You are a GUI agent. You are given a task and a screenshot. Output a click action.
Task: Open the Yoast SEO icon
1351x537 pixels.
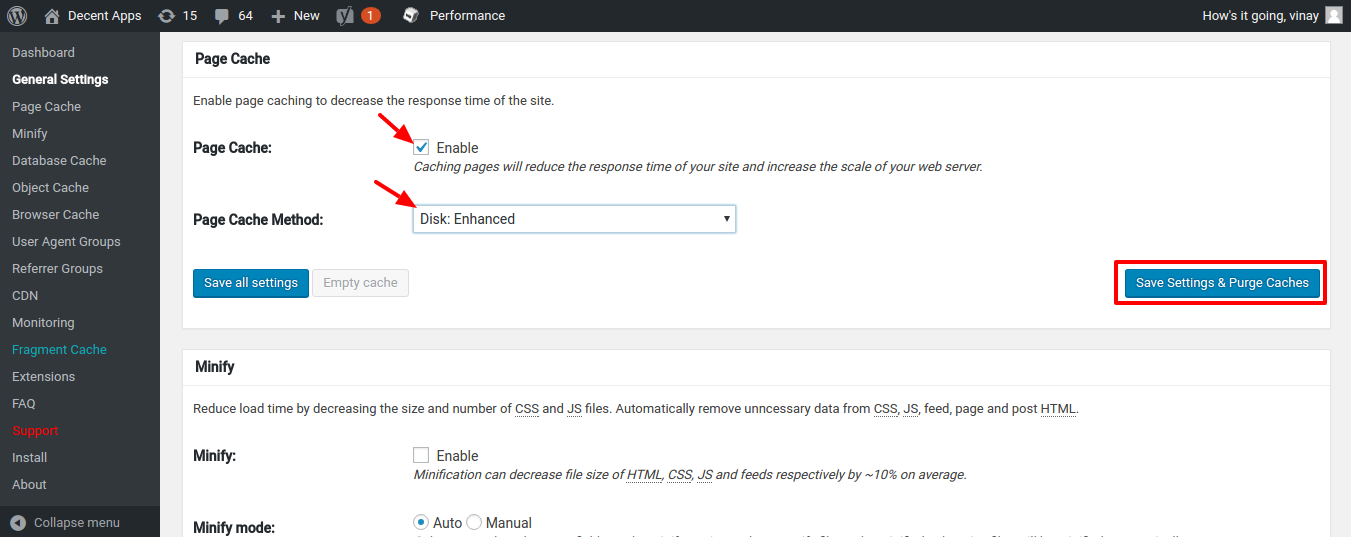click(x=345, y=15)
